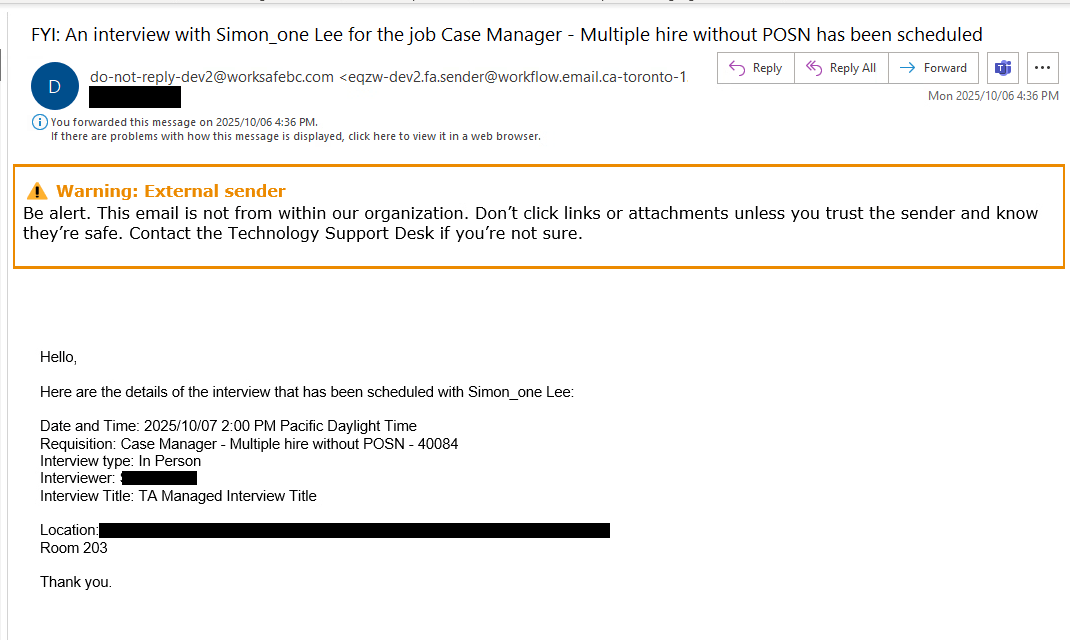Click the 'You forwarded this message' notice
Image resolution: width=1070 pixels, height=640 pixels.
click(x=184, y=122)
